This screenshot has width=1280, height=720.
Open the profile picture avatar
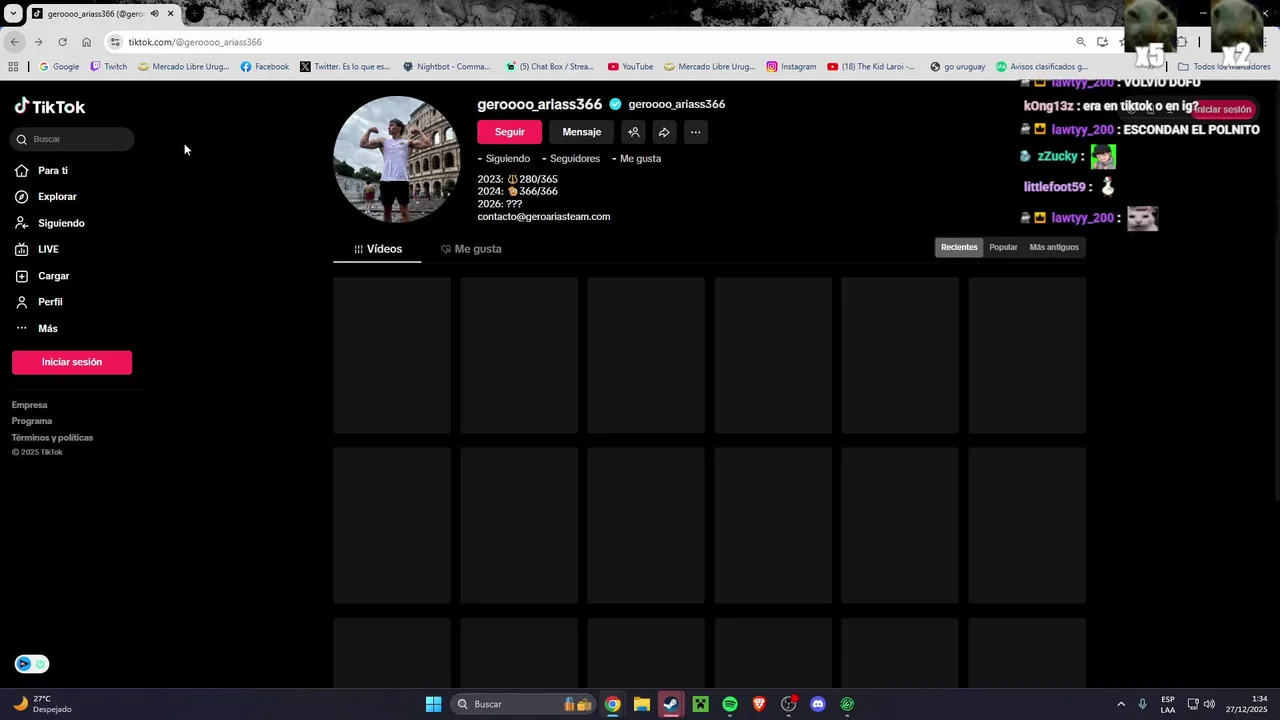point(397,159)
